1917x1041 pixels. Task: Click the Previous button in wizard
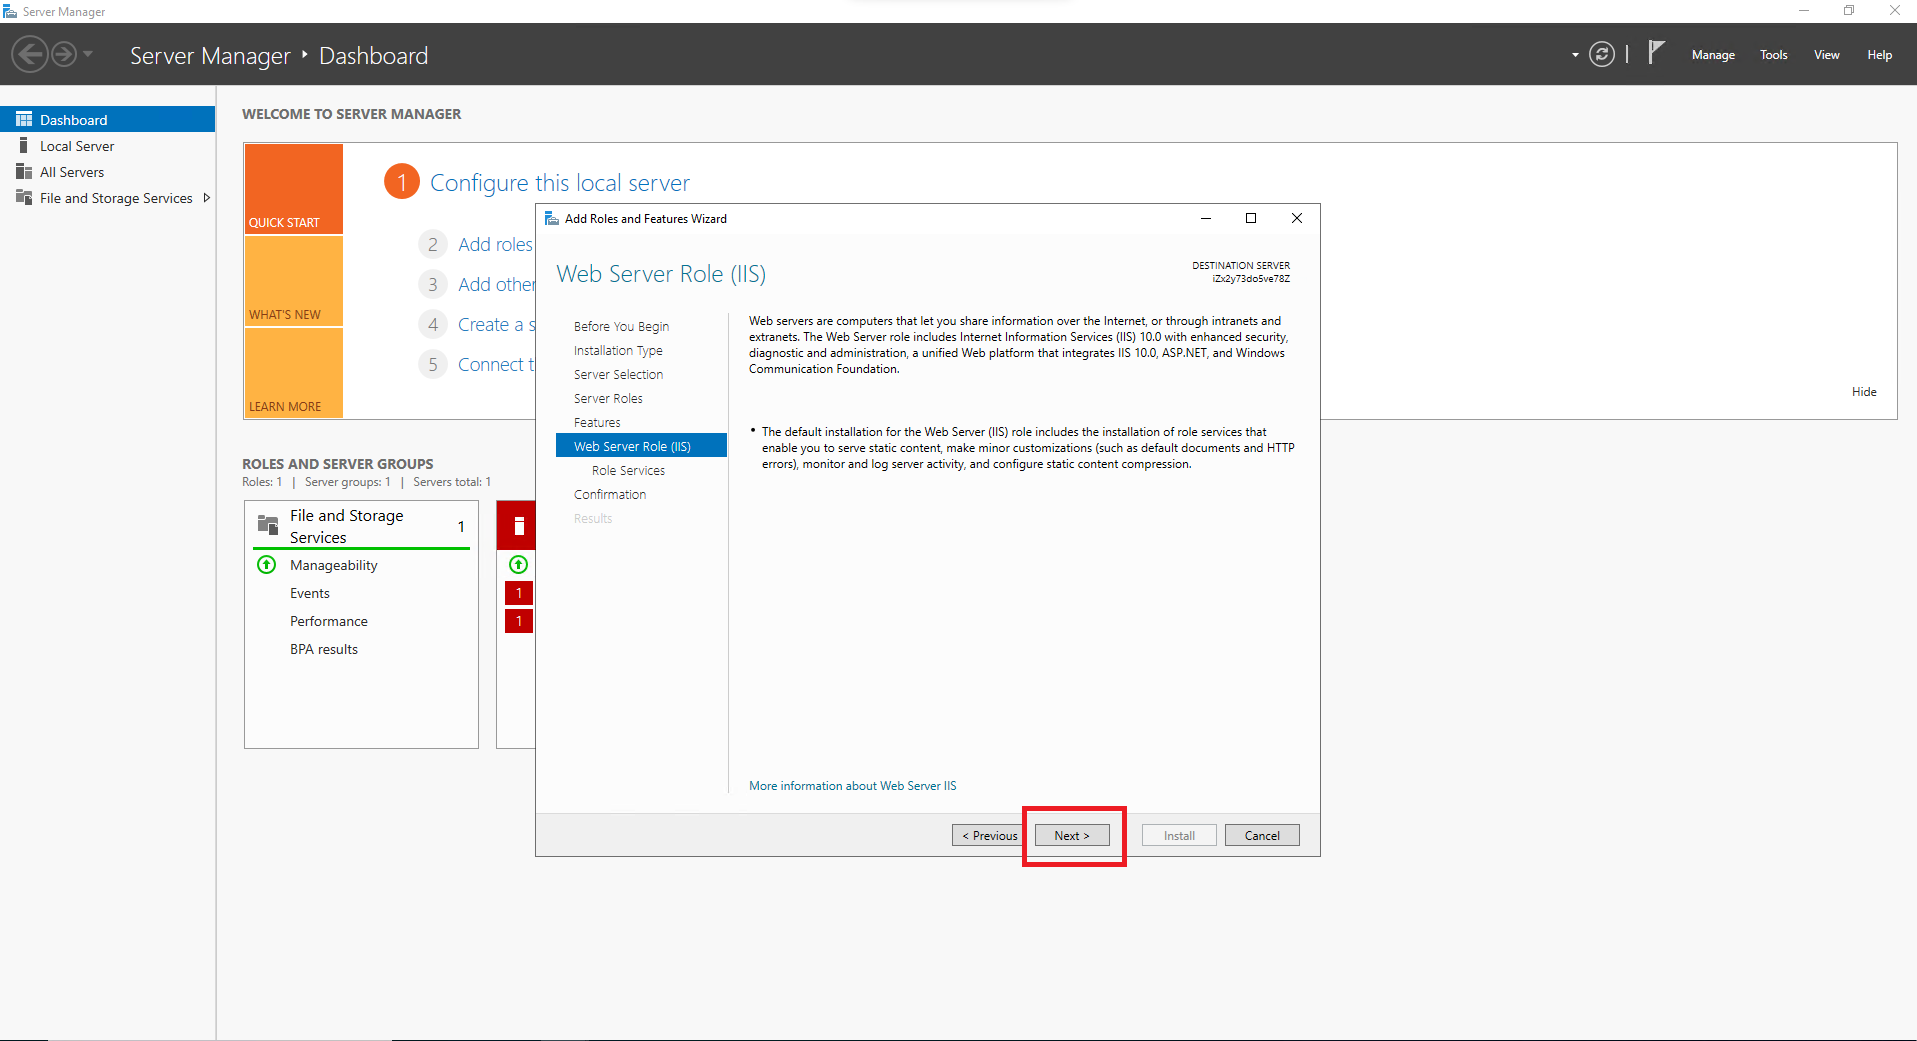click(x=989, y=835)
